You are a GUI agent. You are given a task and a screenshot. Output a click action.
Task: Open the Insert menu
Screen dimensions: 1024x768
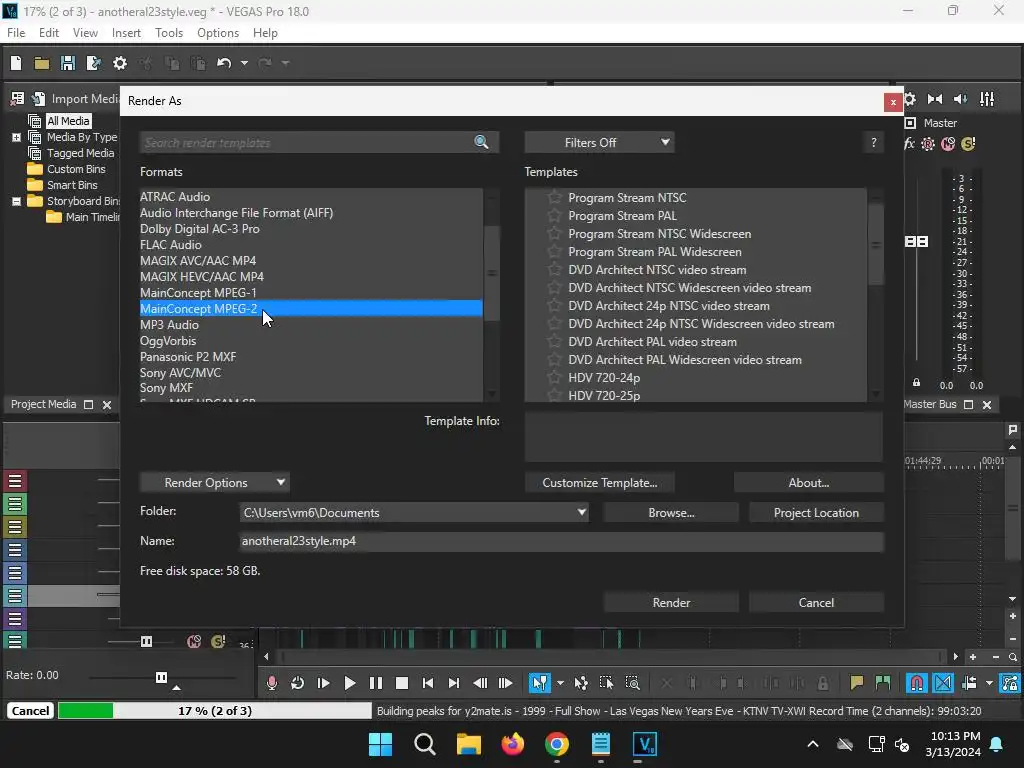(x=126, y=33)
